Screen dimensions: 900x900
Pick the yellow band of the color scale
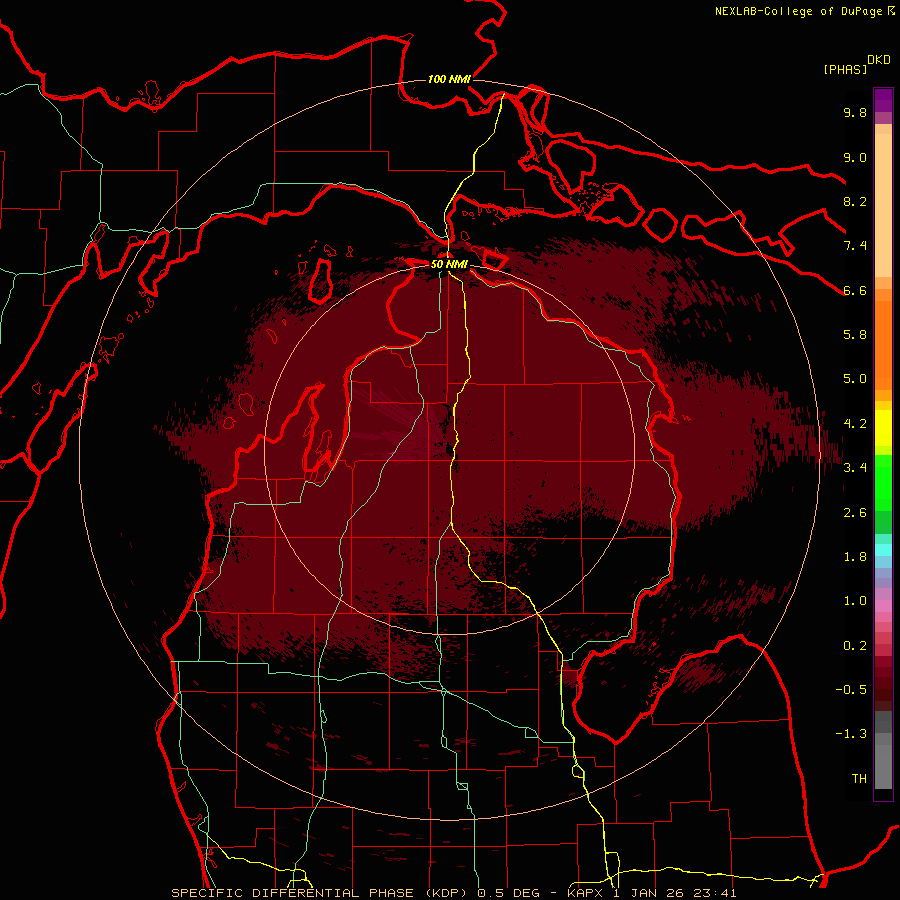point(883,428)
